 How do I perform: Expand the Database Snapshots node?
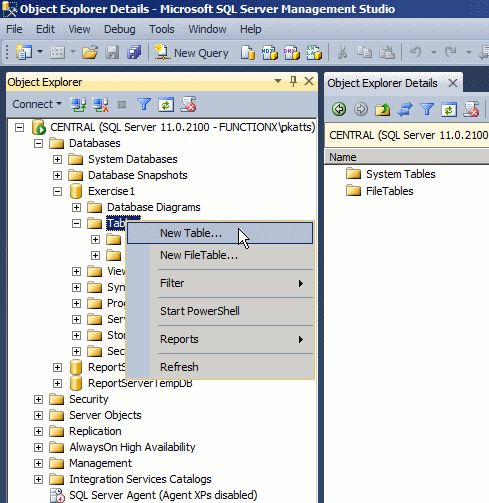(58, 175)
